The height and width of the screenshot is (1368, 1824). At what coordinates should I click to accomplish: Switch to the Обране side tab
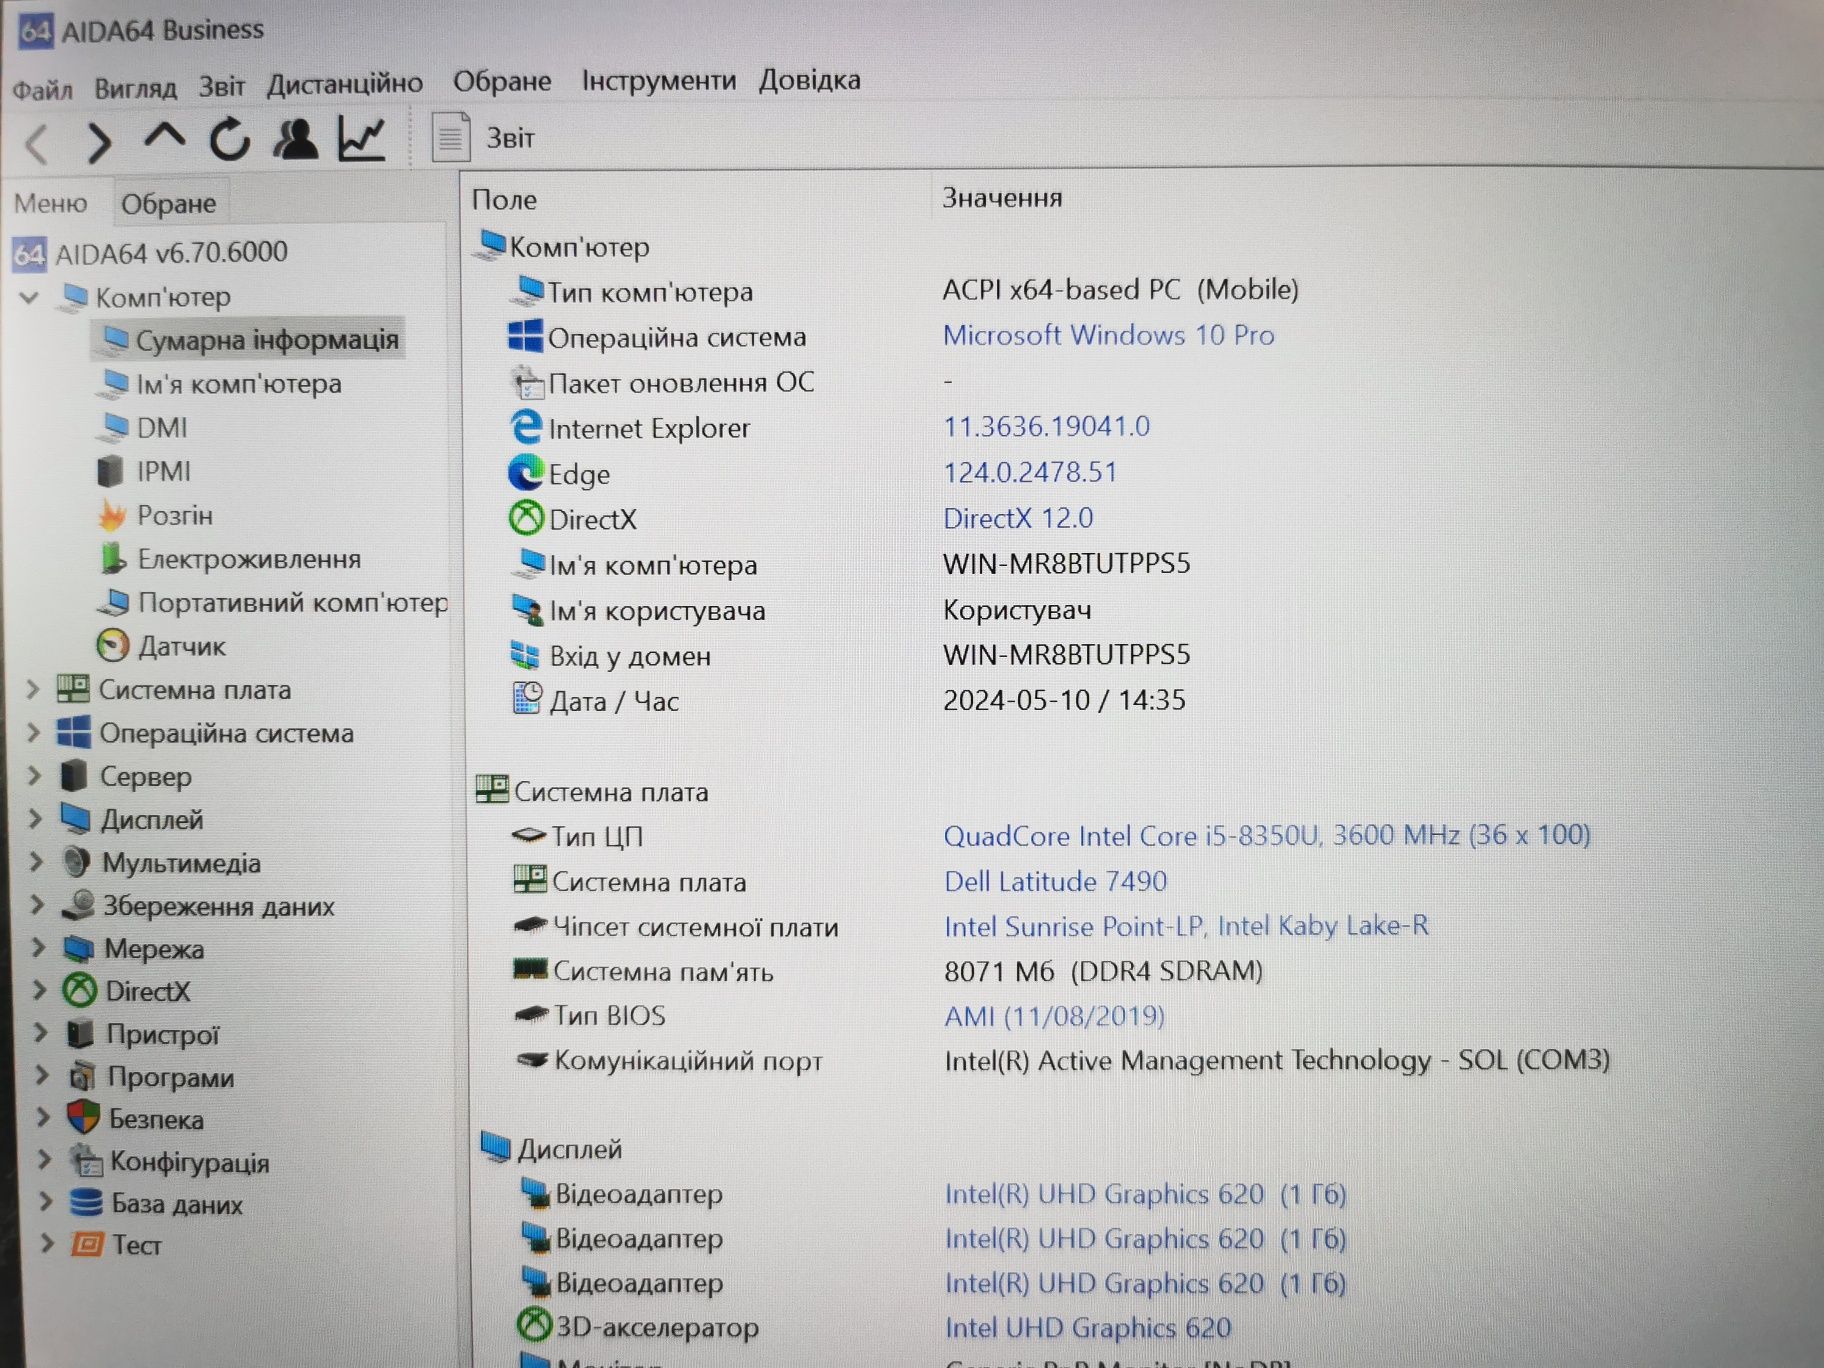tap(168, 204)
